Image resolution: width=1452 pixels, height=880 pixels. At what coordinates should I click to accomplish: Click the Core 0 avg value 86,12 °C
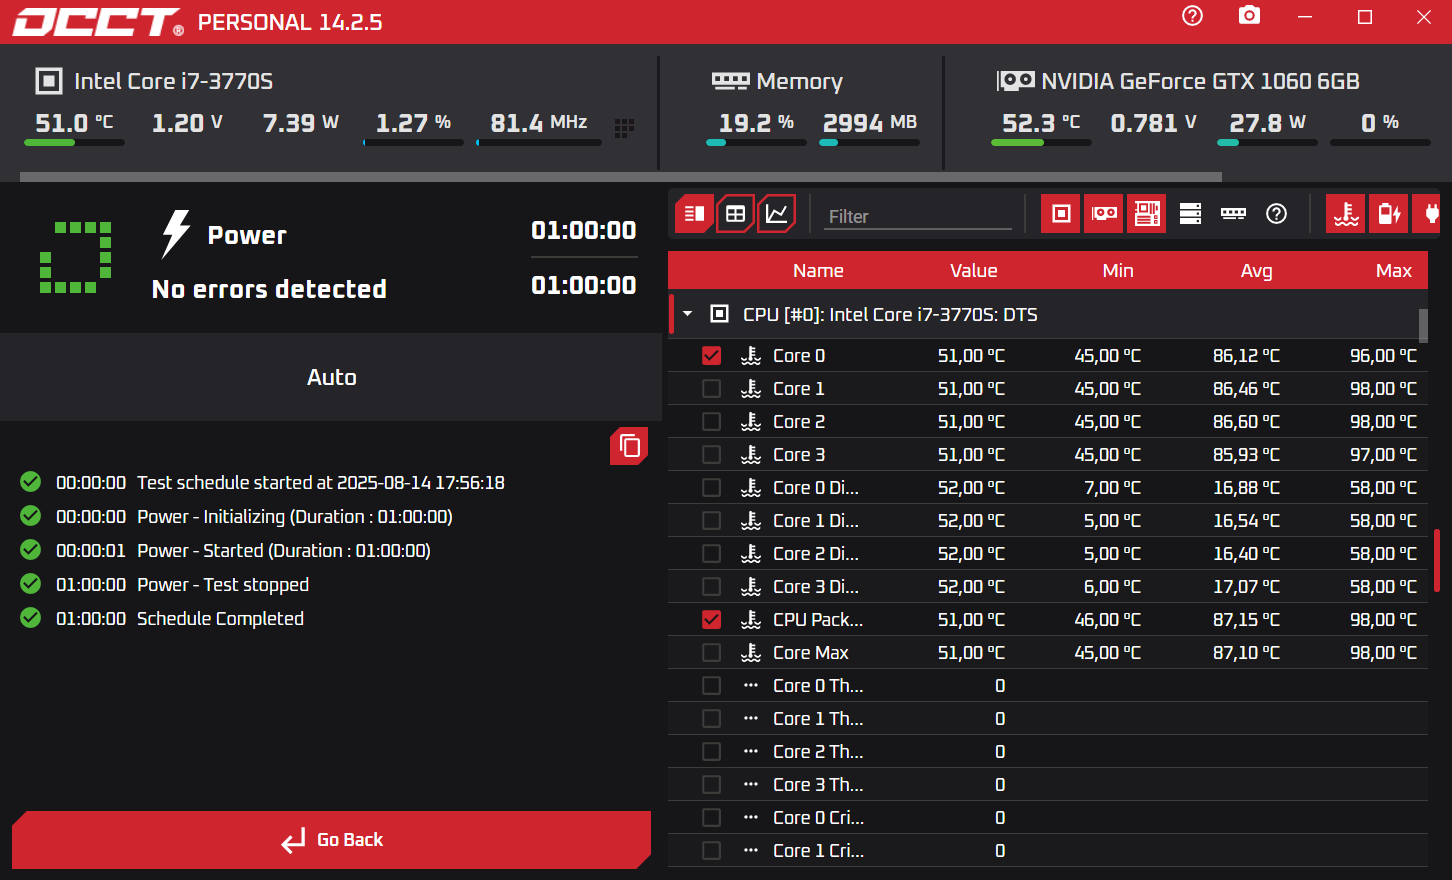[x=1246, y=355]
